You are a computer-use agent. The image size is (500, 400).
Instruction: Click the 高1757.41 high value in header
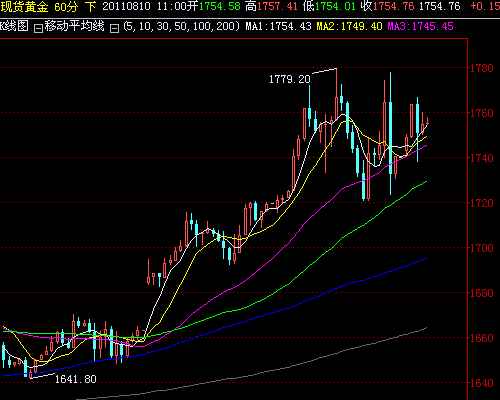271,6
